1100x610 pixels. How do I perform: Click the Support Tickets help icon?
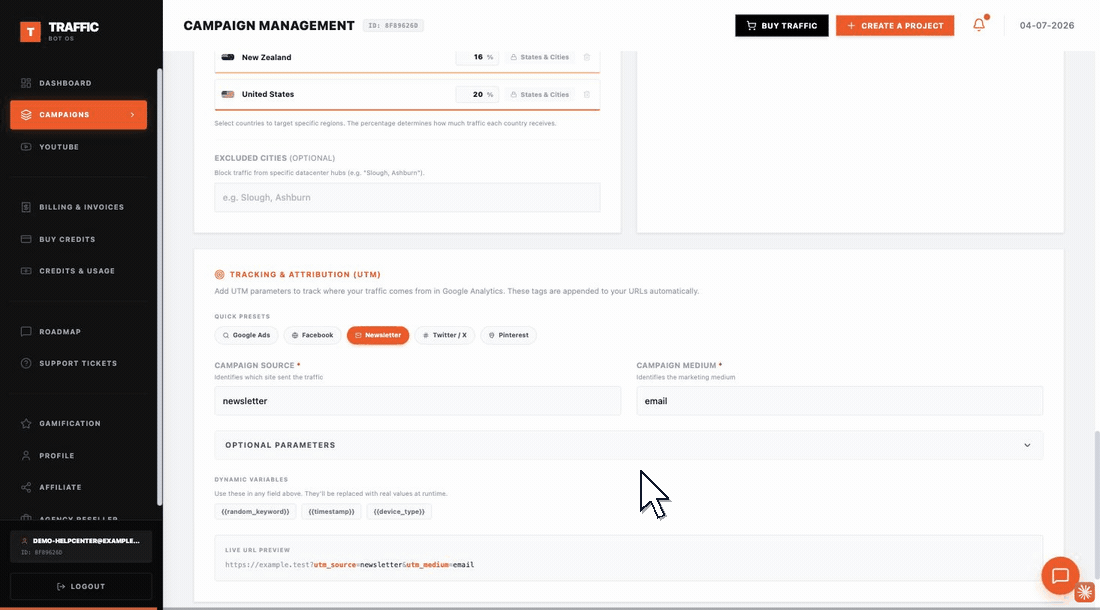click(x=26, y=363)
